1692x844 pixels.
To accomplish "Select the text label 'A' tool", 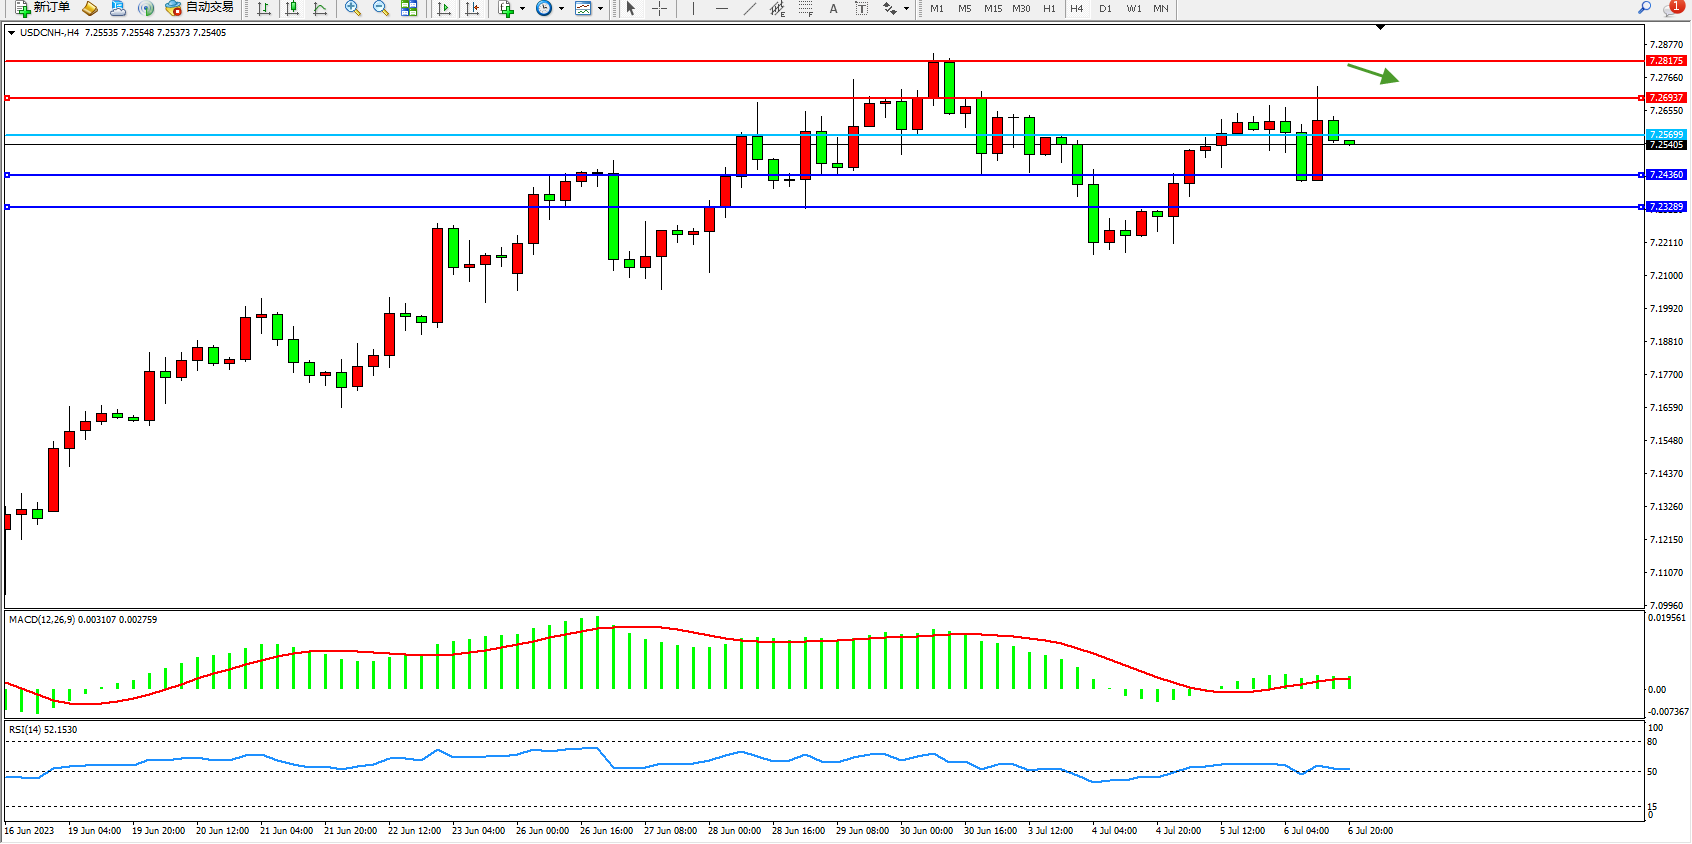I will click(x=833, y=8).
